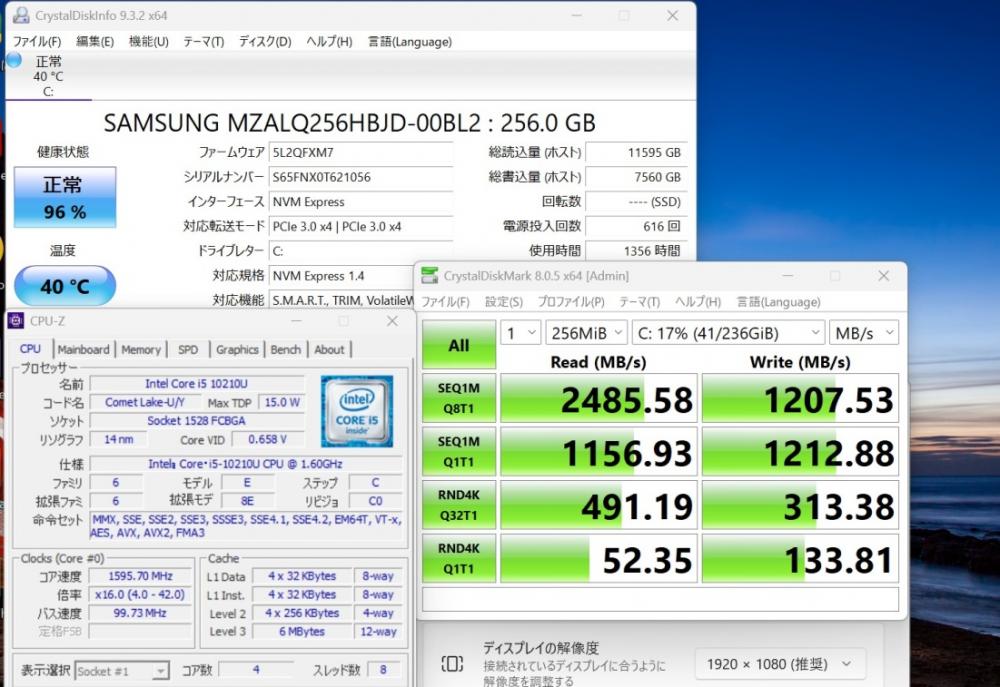The image size is (1000, 687).
Task: Open the 256MiB test size dropdown
Action: tap(586, 333)
